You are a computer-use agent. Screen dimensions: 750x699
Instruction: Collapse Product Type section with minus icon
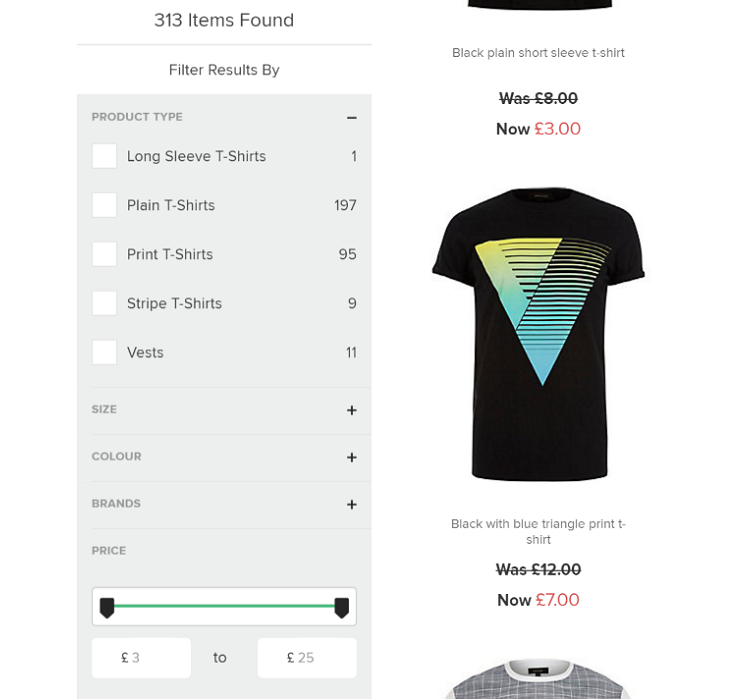click(352, 118)
